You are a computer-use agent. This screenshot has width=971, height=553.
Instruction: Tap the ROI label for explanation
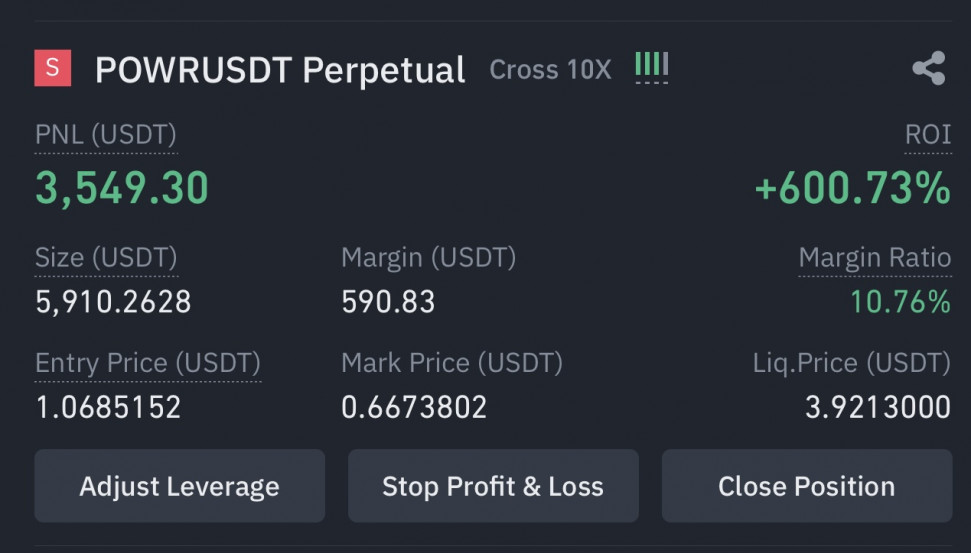point(928,134)
